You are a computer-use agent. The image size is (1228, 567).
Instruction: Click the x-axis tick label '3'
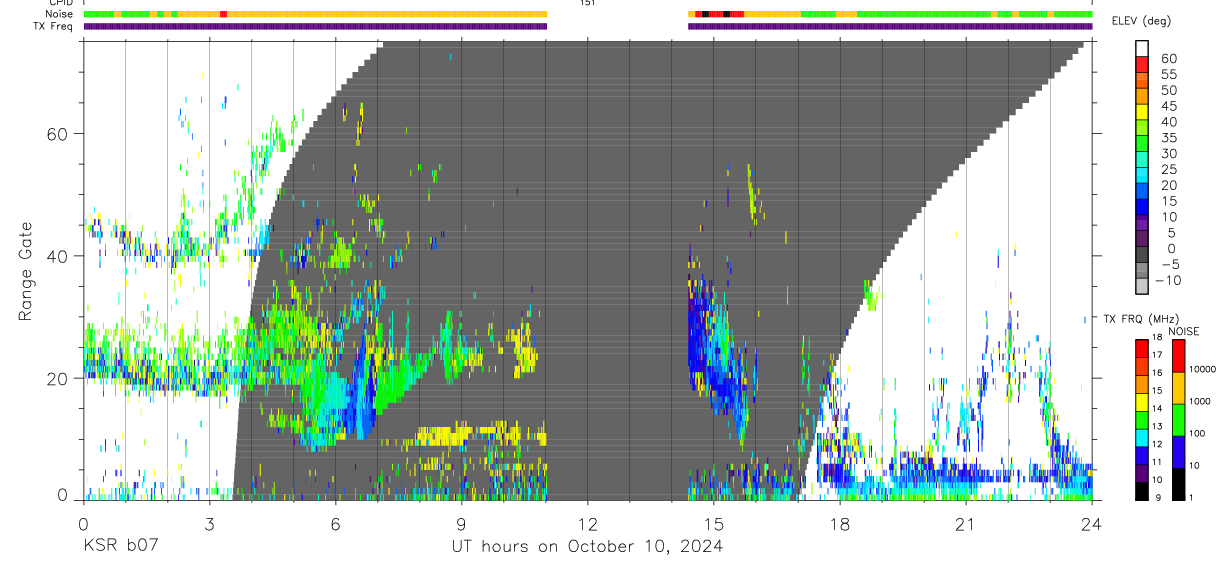coord(209,524)
